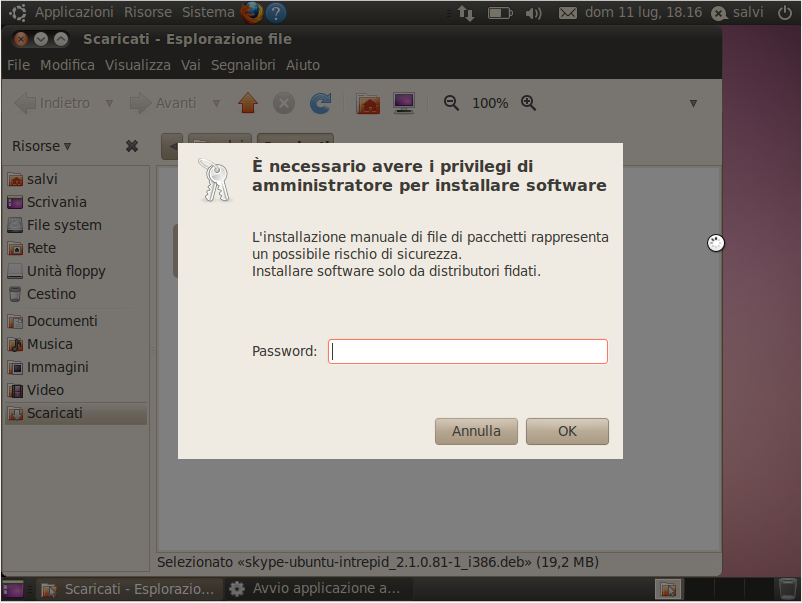Open Musica in the sidebar

[77, 344]
